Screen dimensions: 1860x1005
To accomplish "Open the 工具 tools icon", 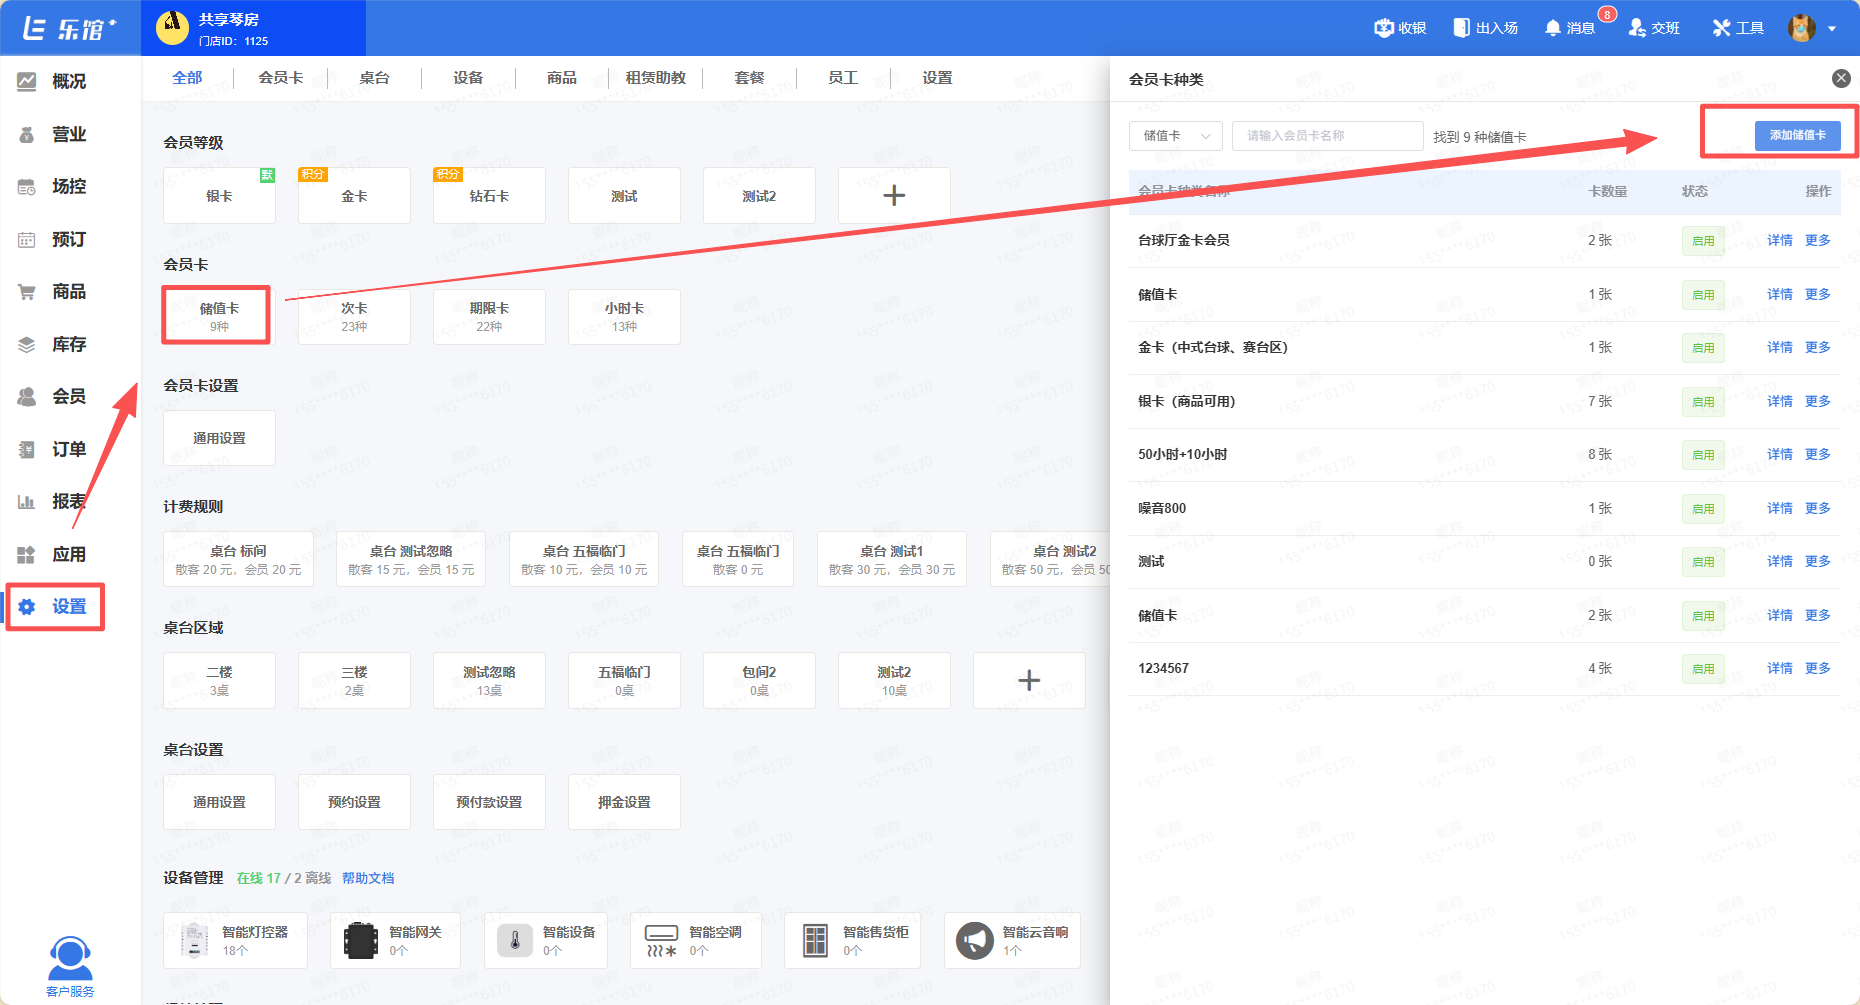I will [x=1721, y=28].
